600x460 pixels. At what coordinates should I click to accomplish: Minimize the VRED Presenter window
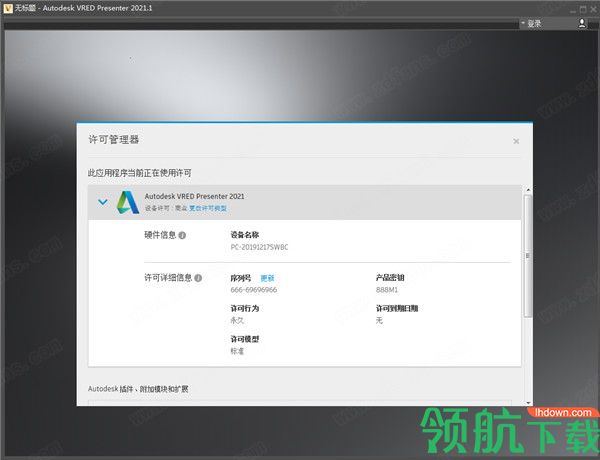pyautogui.click(x=573, y=10)
